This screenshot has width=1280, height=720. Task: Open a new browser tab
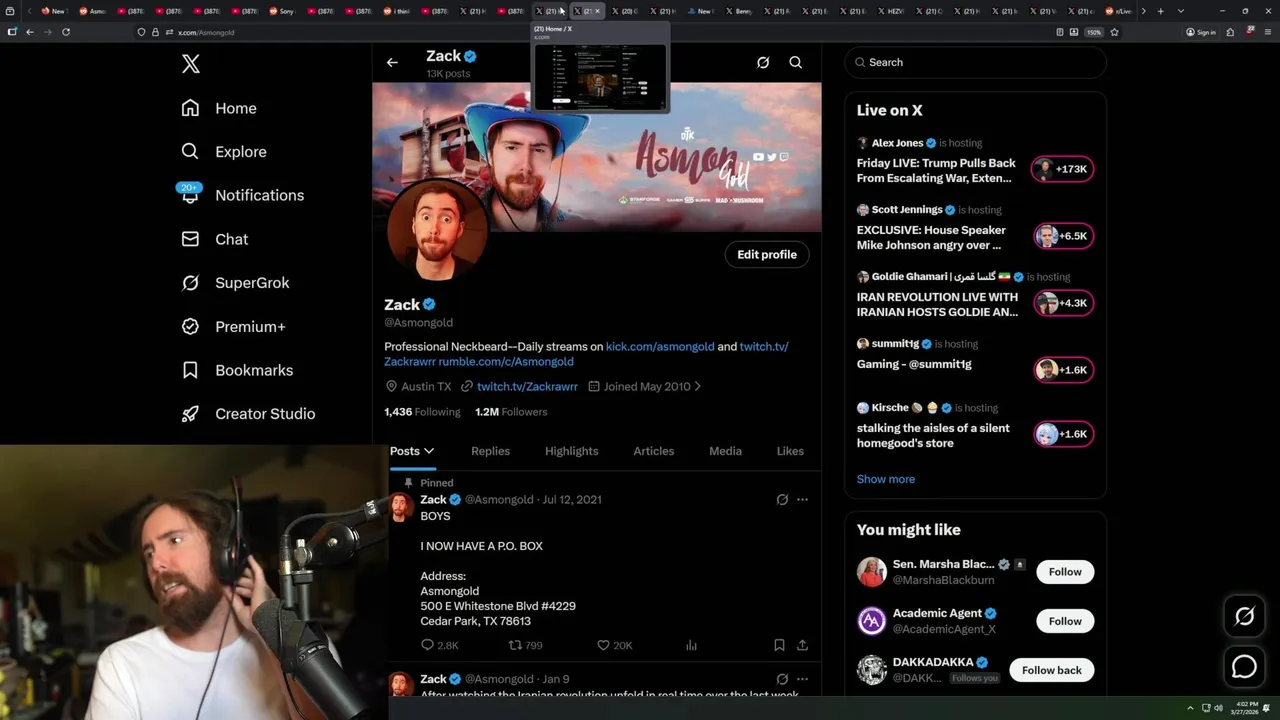click(x=1160, y=11)
